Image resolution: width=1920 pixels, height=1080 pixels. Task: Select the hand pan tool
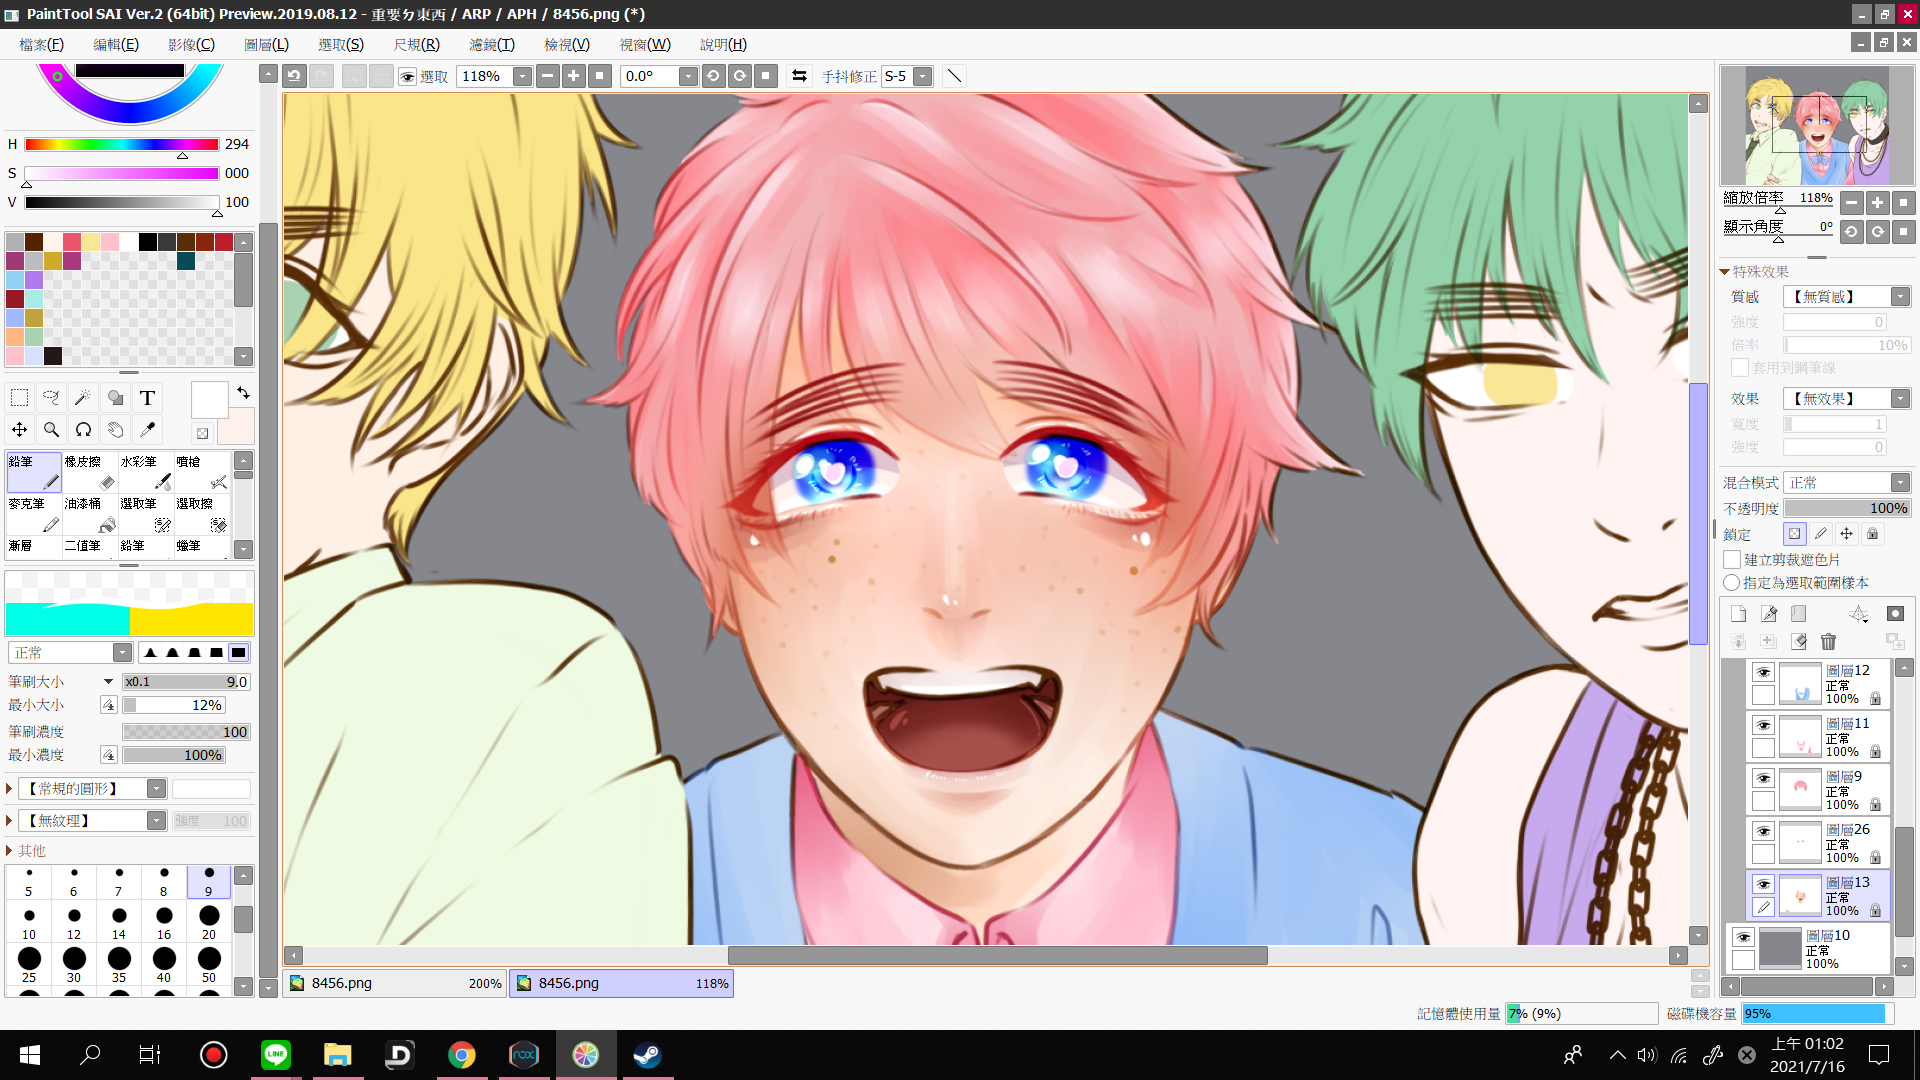(115, 430)
